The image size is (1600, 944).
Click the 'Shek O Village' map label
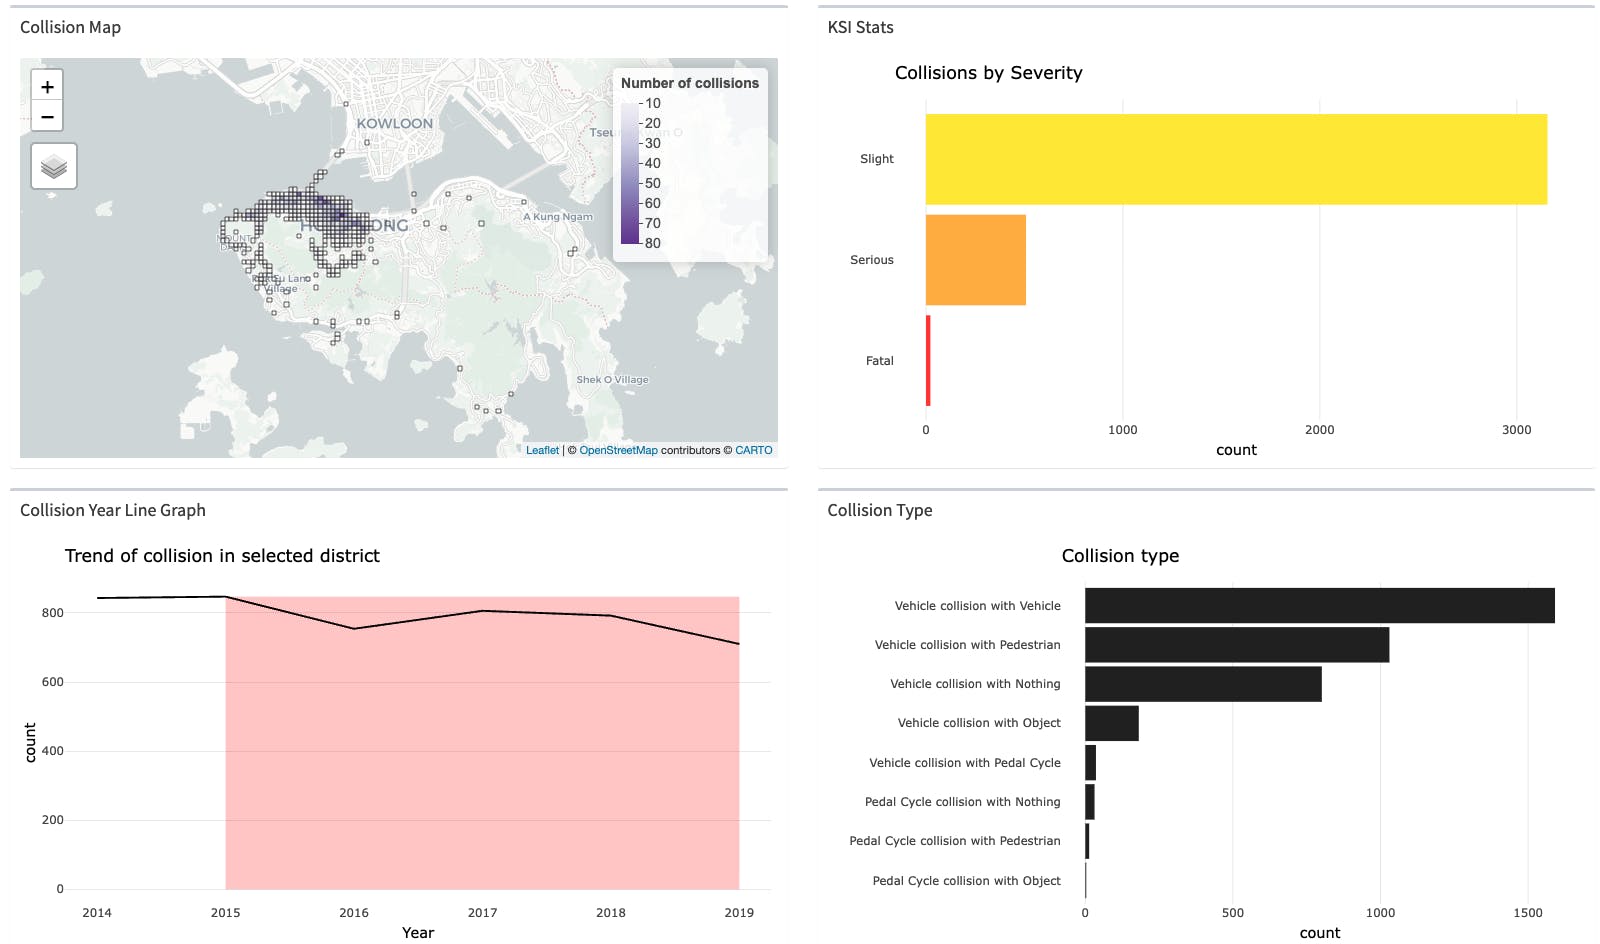pyautogui.click(x=612, y=380)
